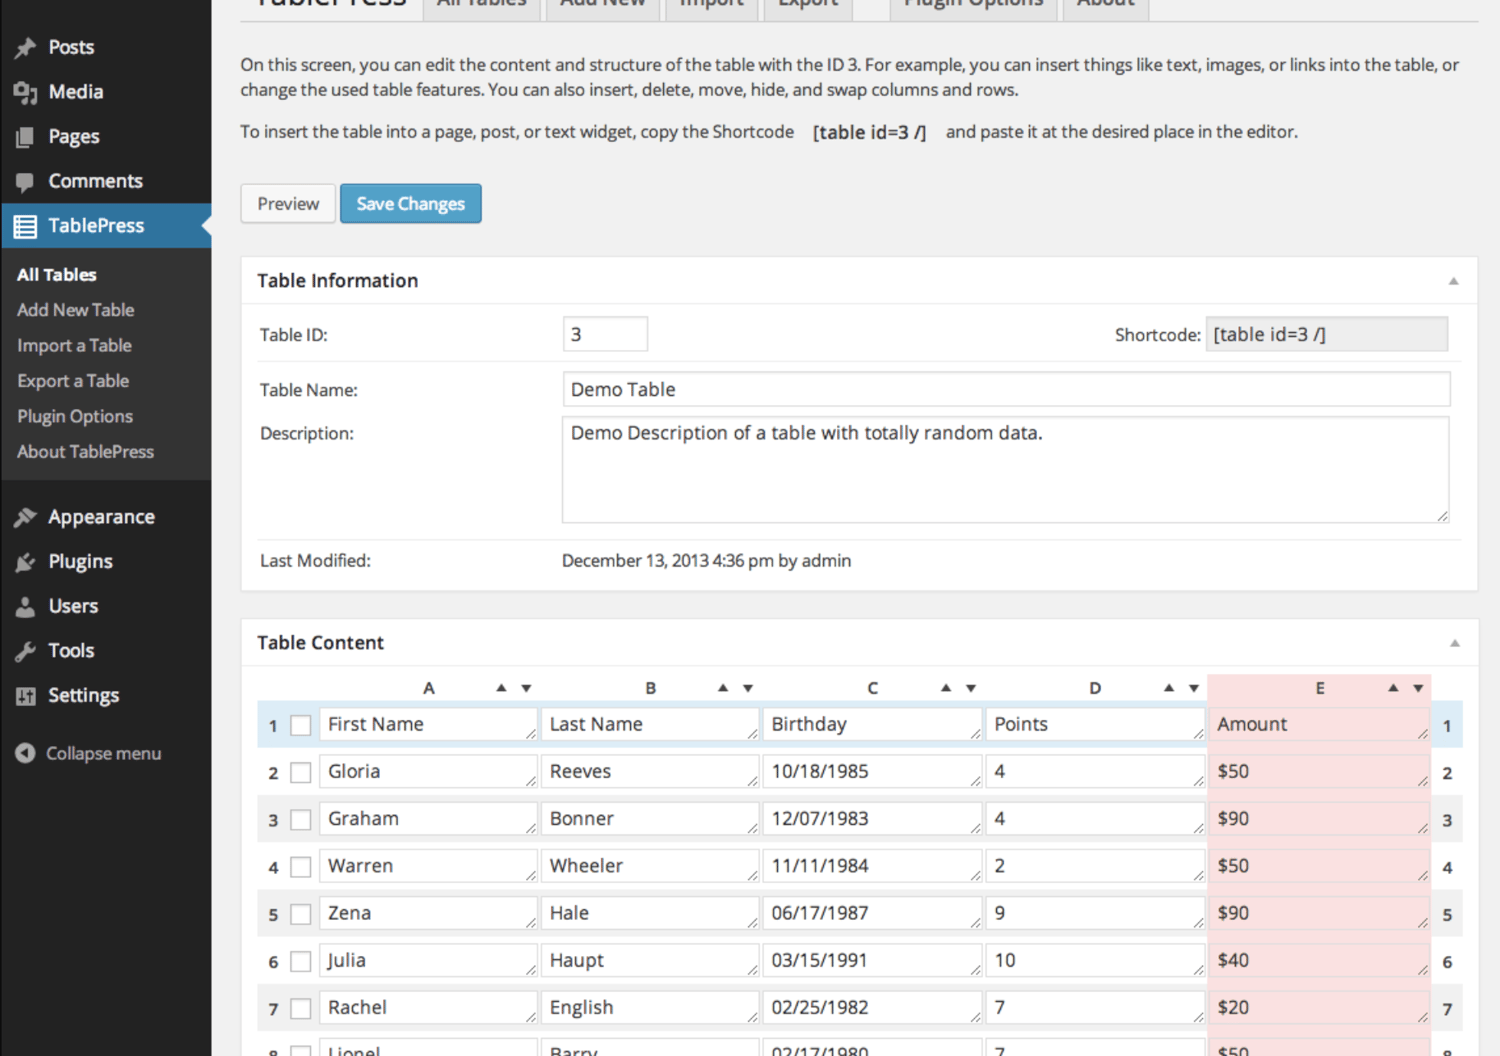
Task: Open Add New Table submenu item
Action: pyautogui.click(x=76, y=310)
